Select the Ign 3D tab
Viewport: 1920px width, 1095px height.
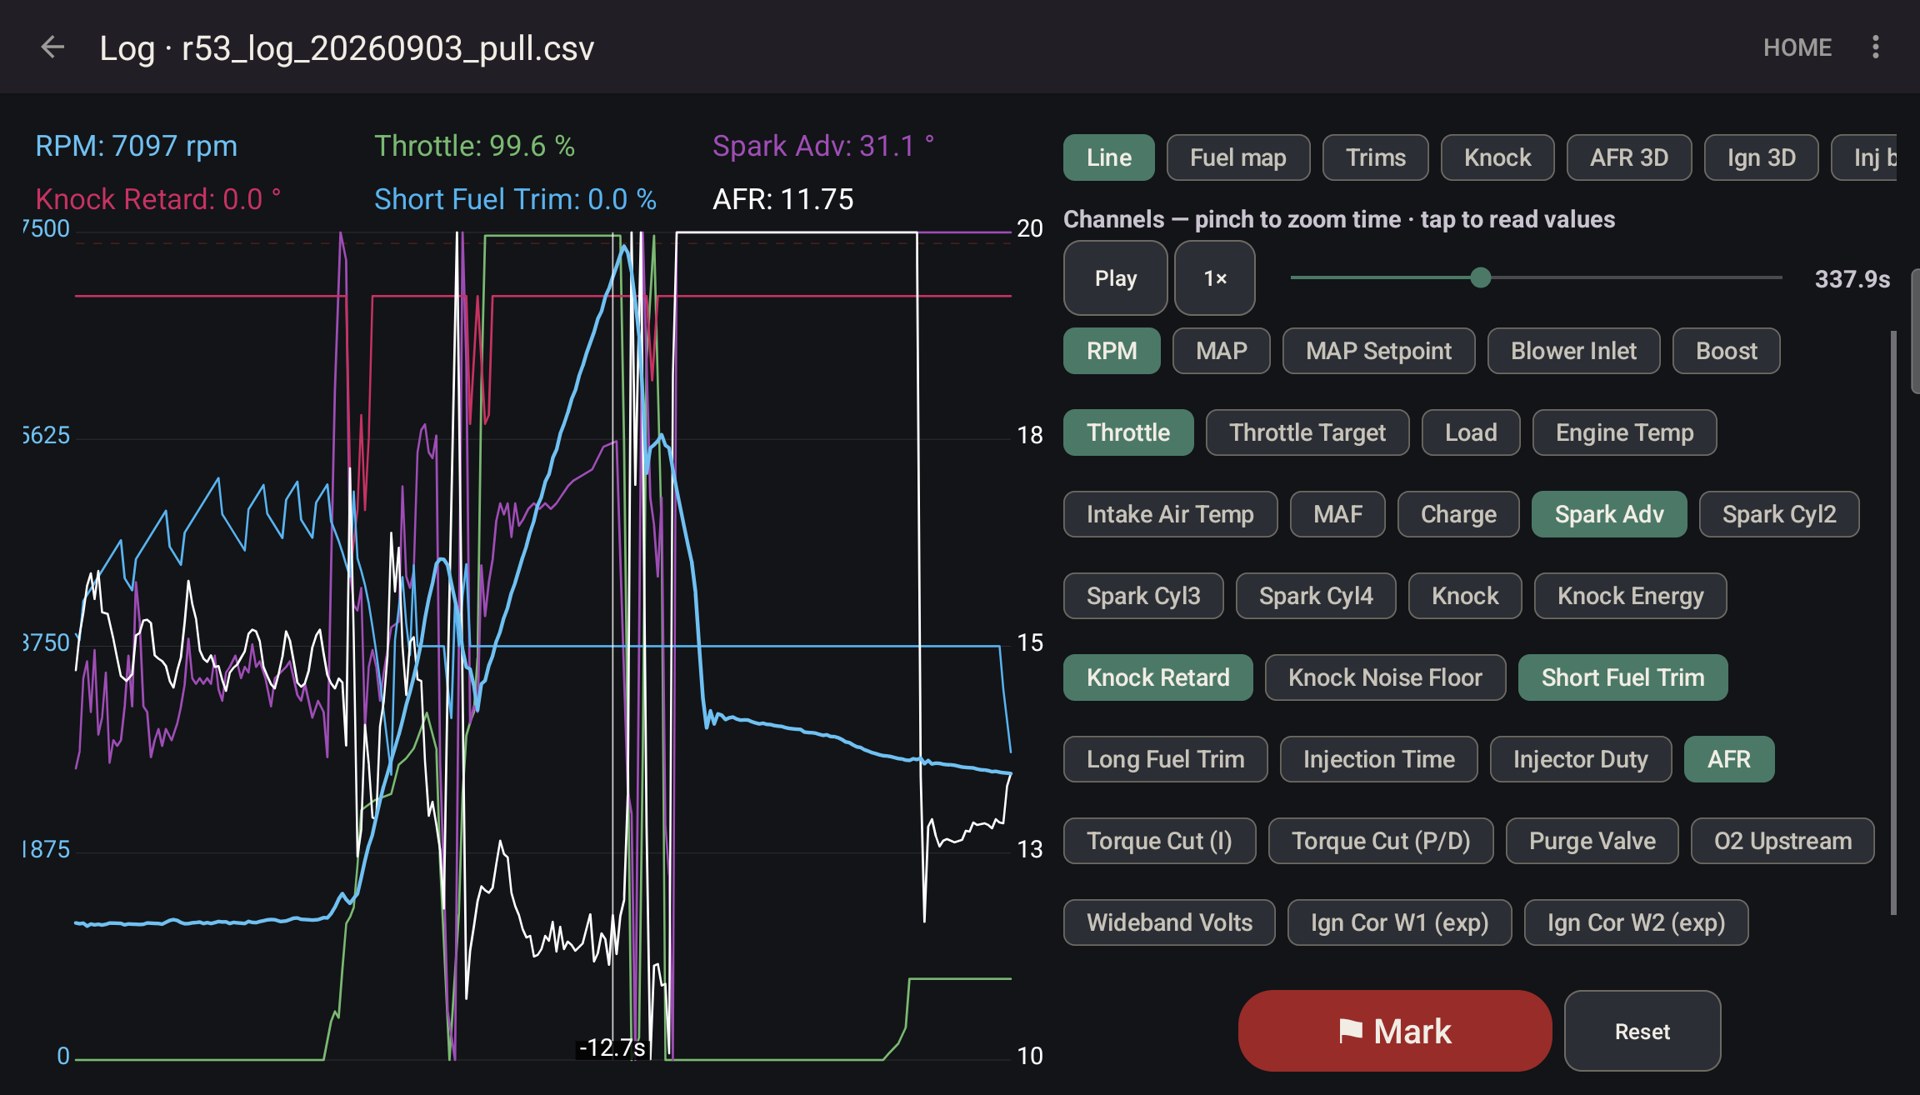tap(1761, 158)
